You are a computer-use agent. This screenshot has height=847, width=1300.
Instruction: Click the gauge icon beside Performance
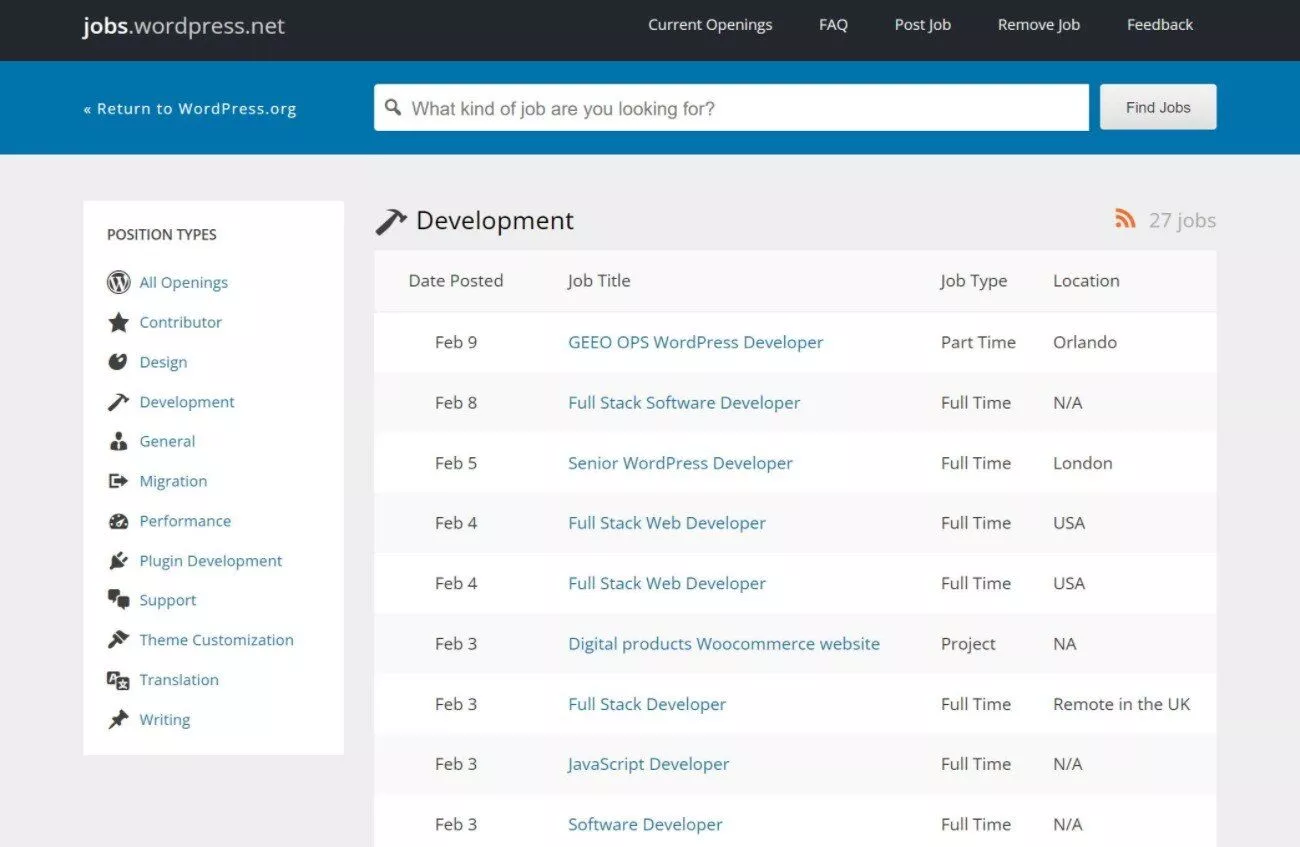[x=119, y=521]
